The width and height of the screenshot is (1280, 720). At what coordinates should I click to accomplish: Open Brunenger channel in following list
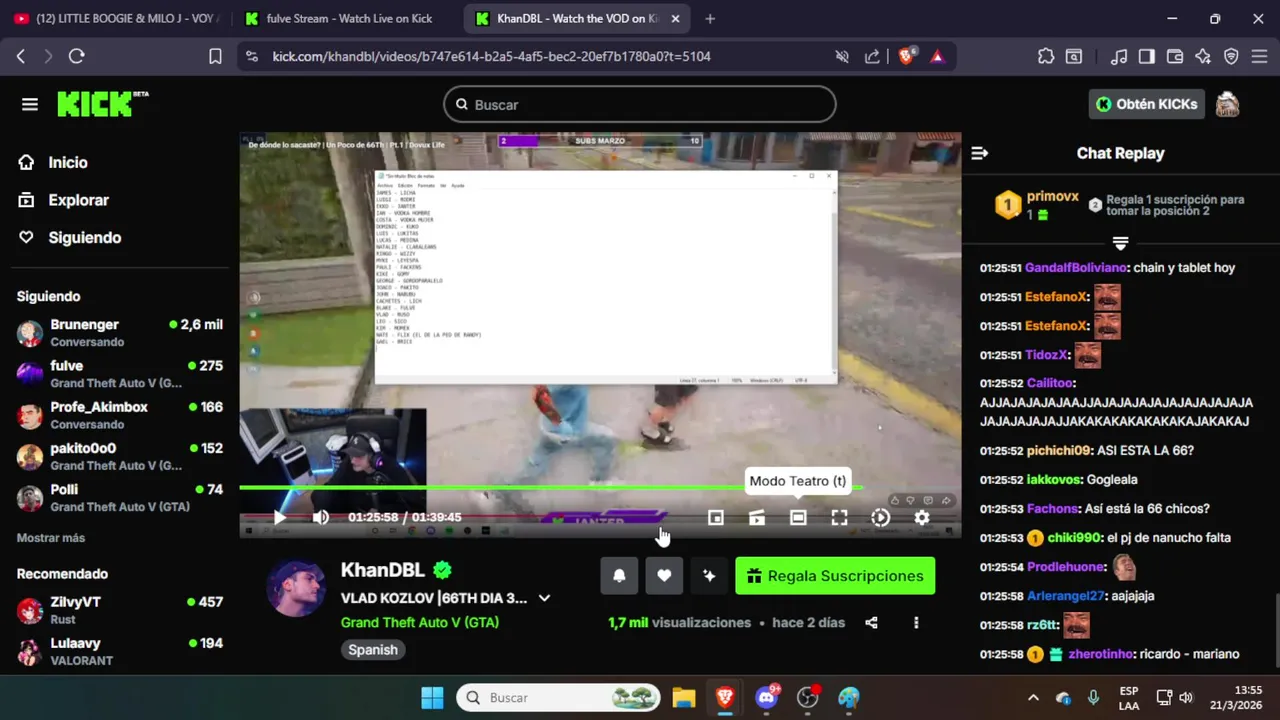coord(120,332)
